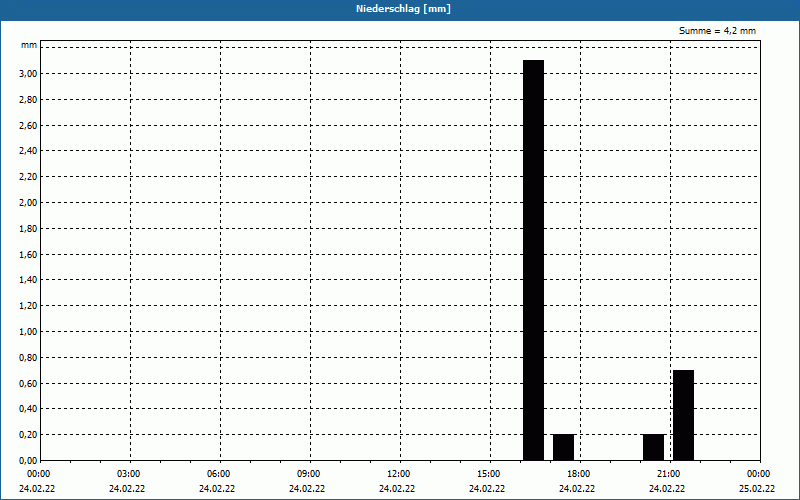Select the 2,60 y-axis label

28,126
